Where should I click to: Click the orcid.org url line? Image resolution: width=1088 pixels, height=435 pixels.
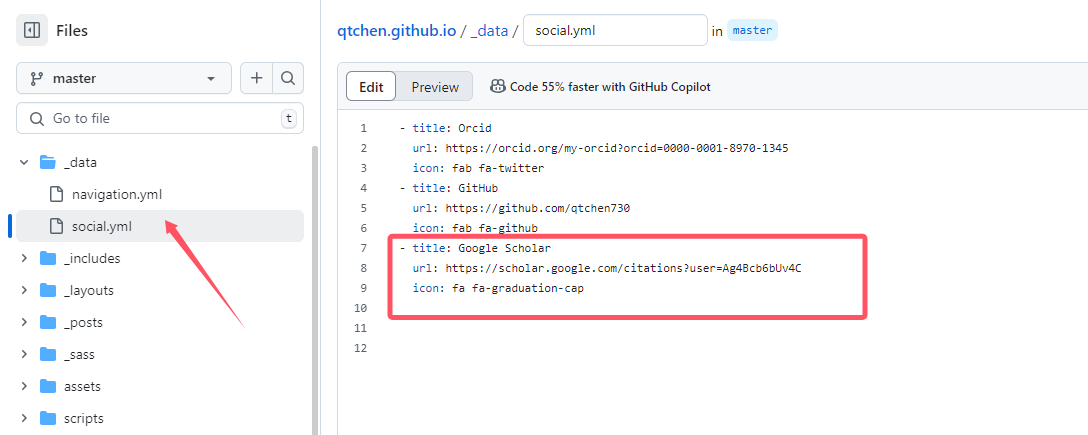(600, 148)
